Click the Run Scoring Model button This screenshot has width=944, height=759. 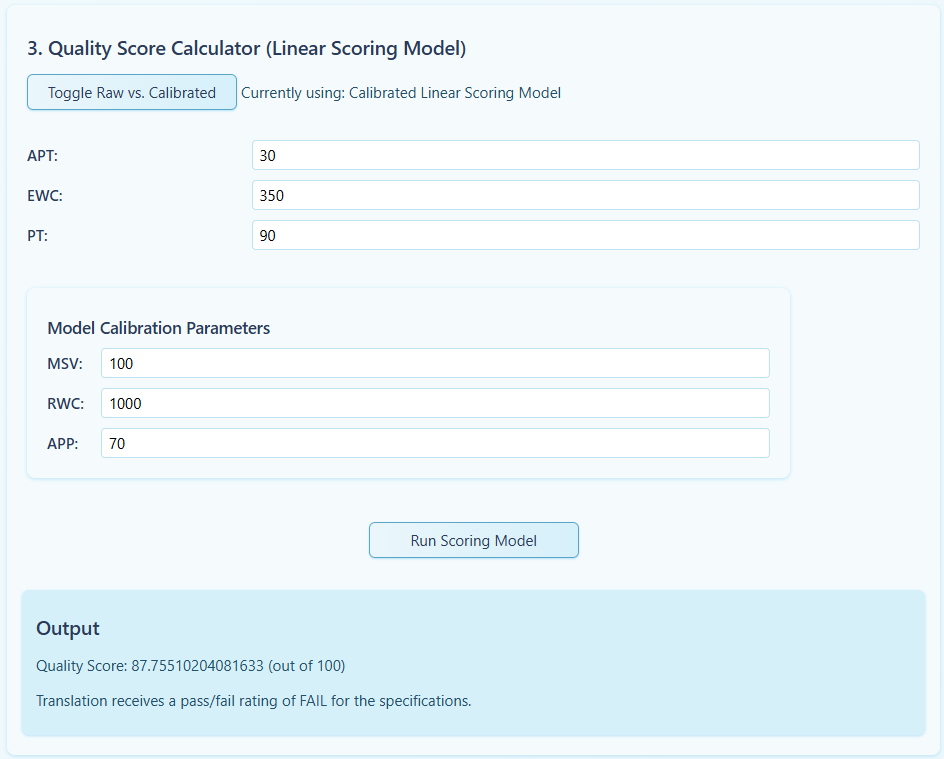click(474, 540)
